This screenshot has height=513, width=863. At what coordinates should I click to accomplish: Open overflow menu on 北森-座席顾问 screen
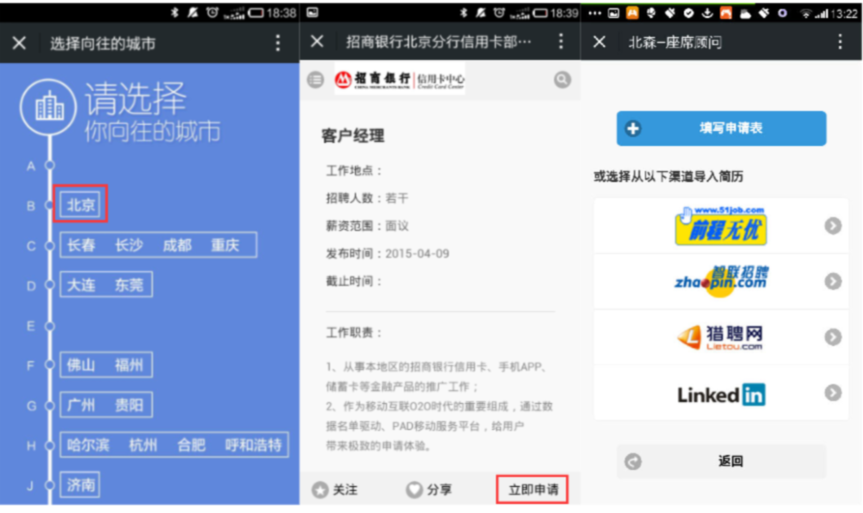pyautogui.click(x=840, y=42)
